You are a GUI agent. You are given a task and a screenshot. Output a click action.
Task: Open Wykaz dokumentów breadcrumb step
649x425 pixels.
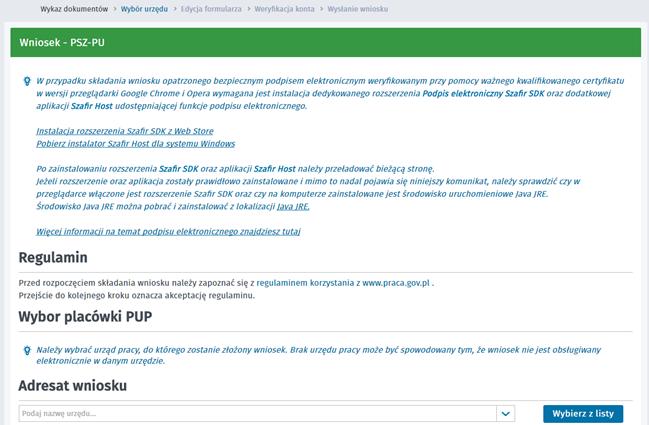pyautogui.click(x=74, y=9)
